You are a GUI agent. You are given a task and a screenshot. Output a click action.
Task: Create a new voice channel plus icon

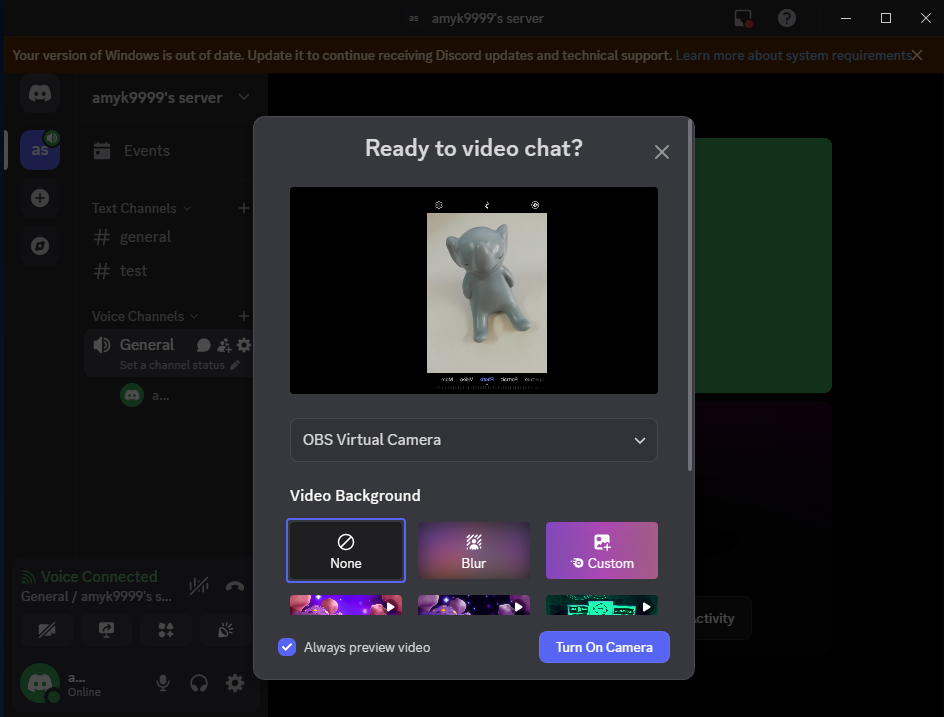(243, 316)
